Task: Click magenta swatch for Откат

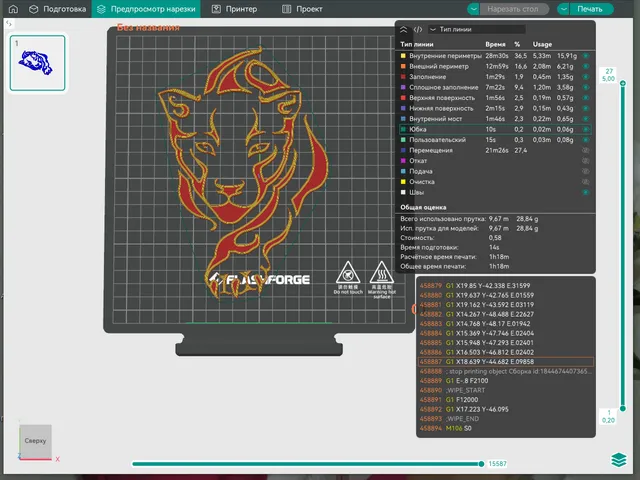Action: tap(403, 161)
